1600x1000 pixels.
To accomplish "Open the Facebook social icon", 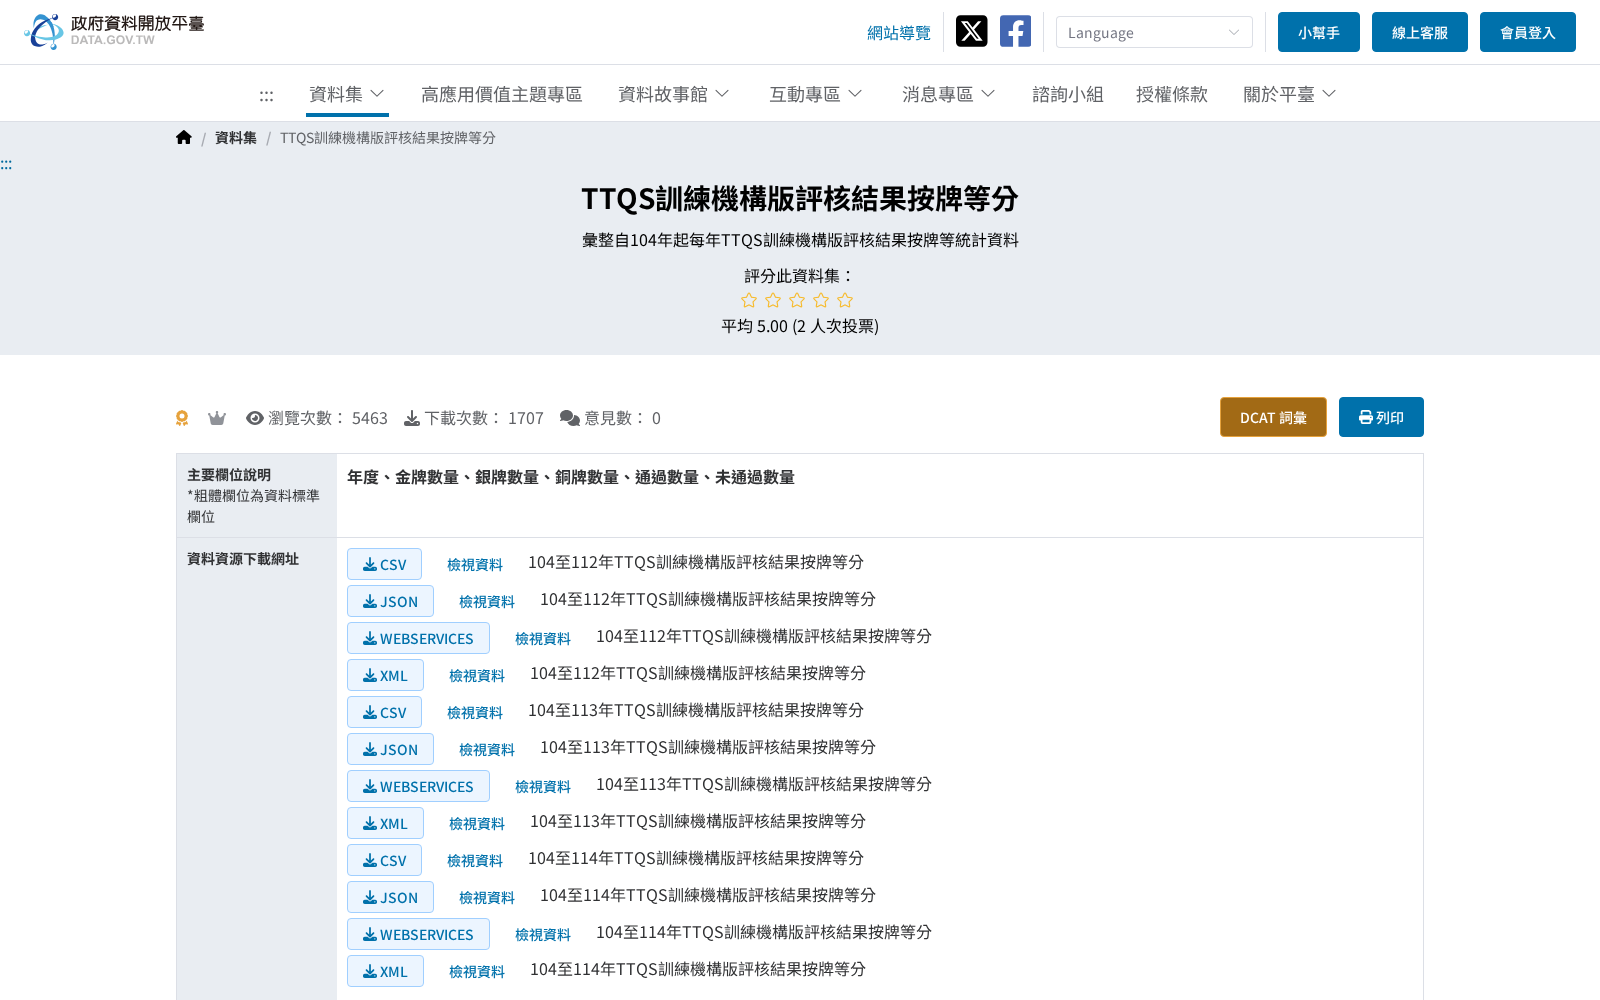I will (x=1015, y=31).
